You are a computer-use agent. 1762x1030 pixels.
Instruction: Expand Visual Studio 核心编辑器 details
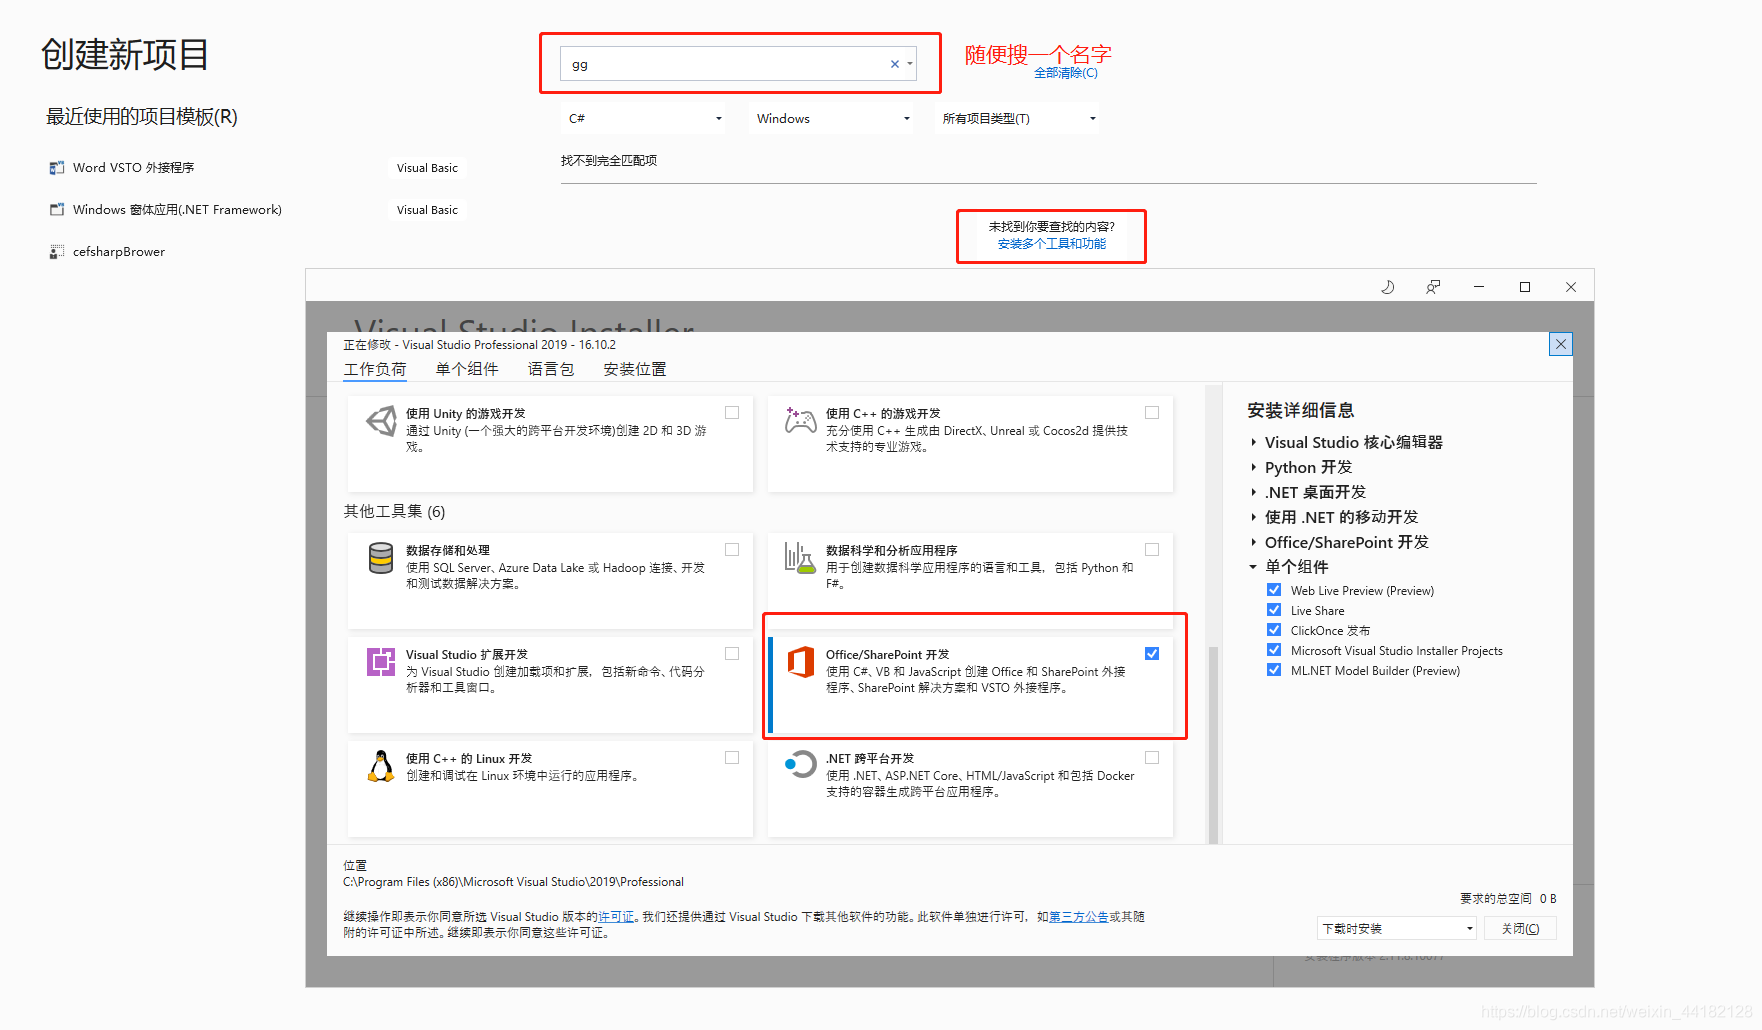(1254, 442)
